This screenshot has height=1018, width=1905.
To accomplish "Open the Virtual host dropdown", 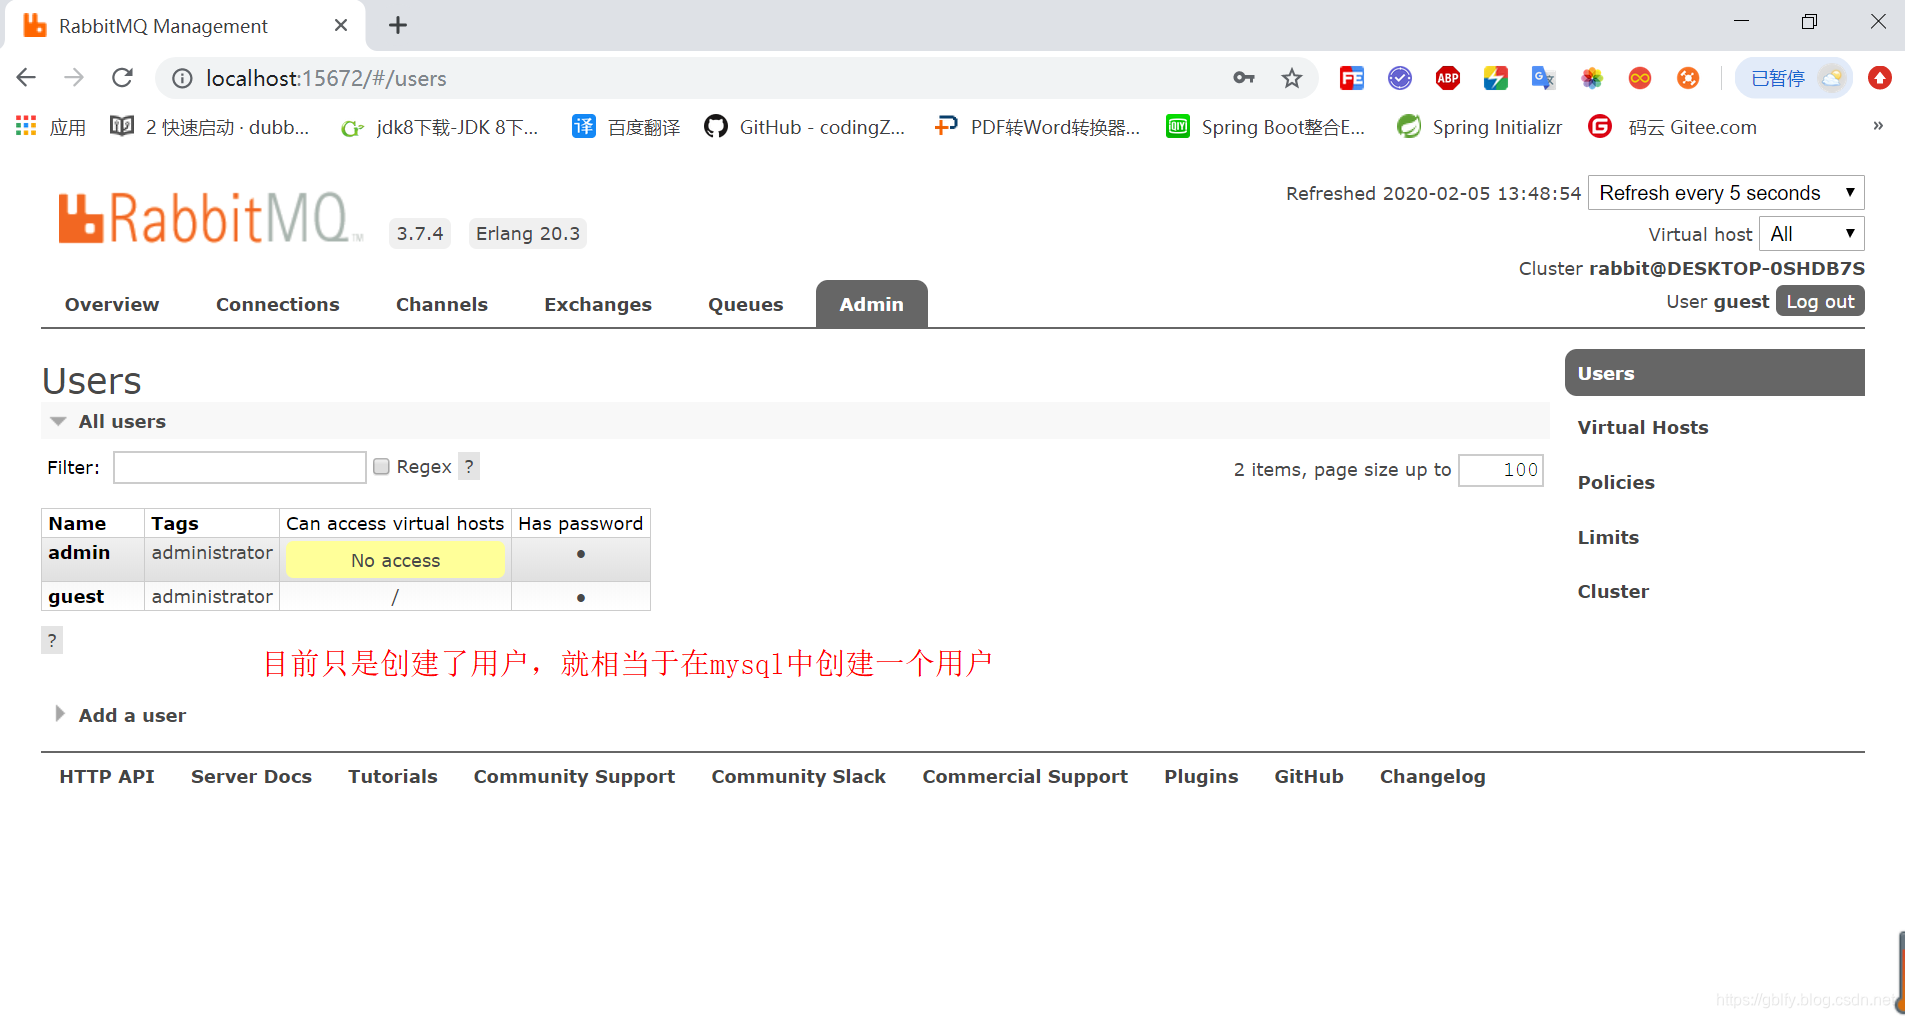I will coord(1811,233).
